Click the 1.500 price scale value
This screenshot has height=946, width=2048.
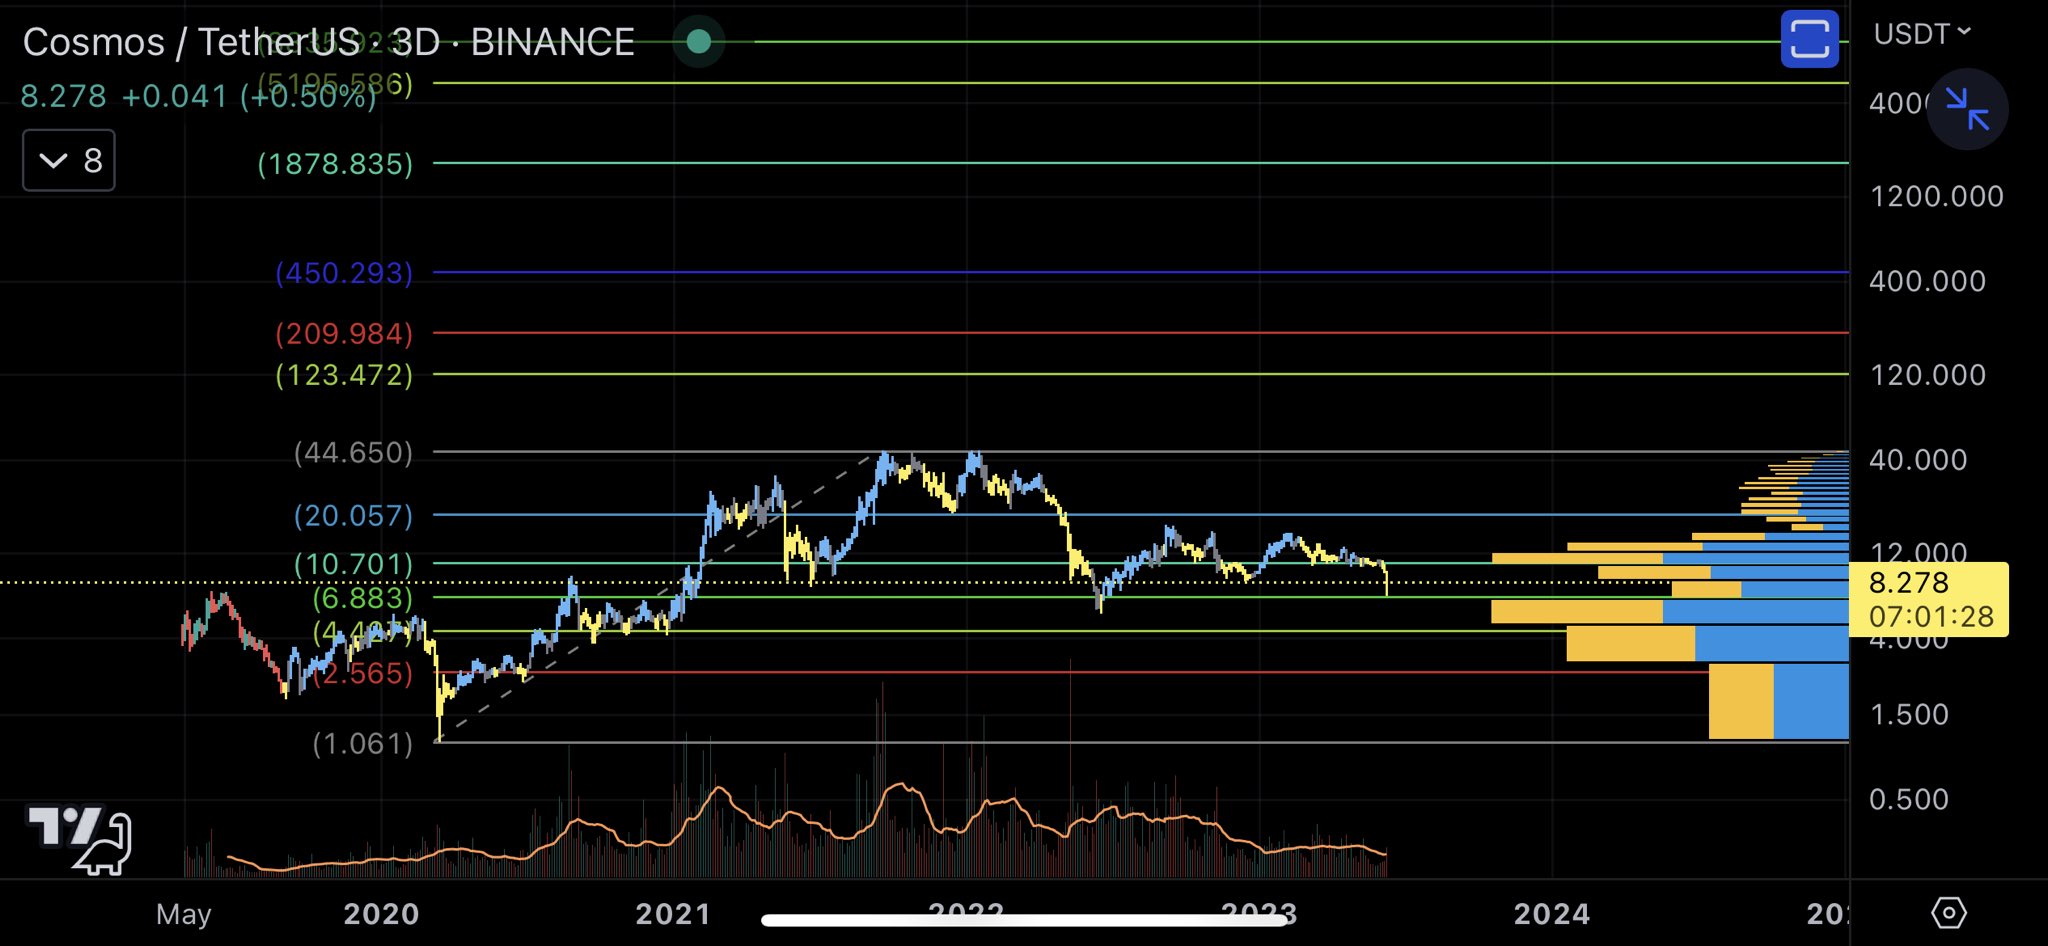click(1909, 715)
